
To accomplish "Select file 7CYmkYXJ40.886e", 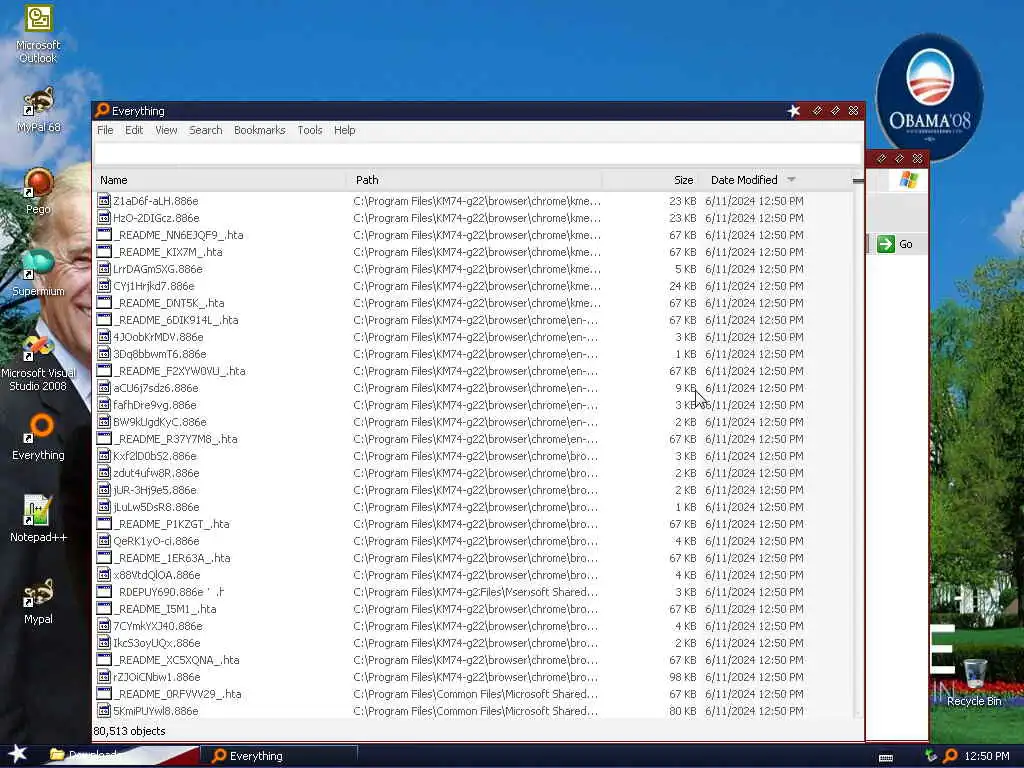I will click(157, 625).
